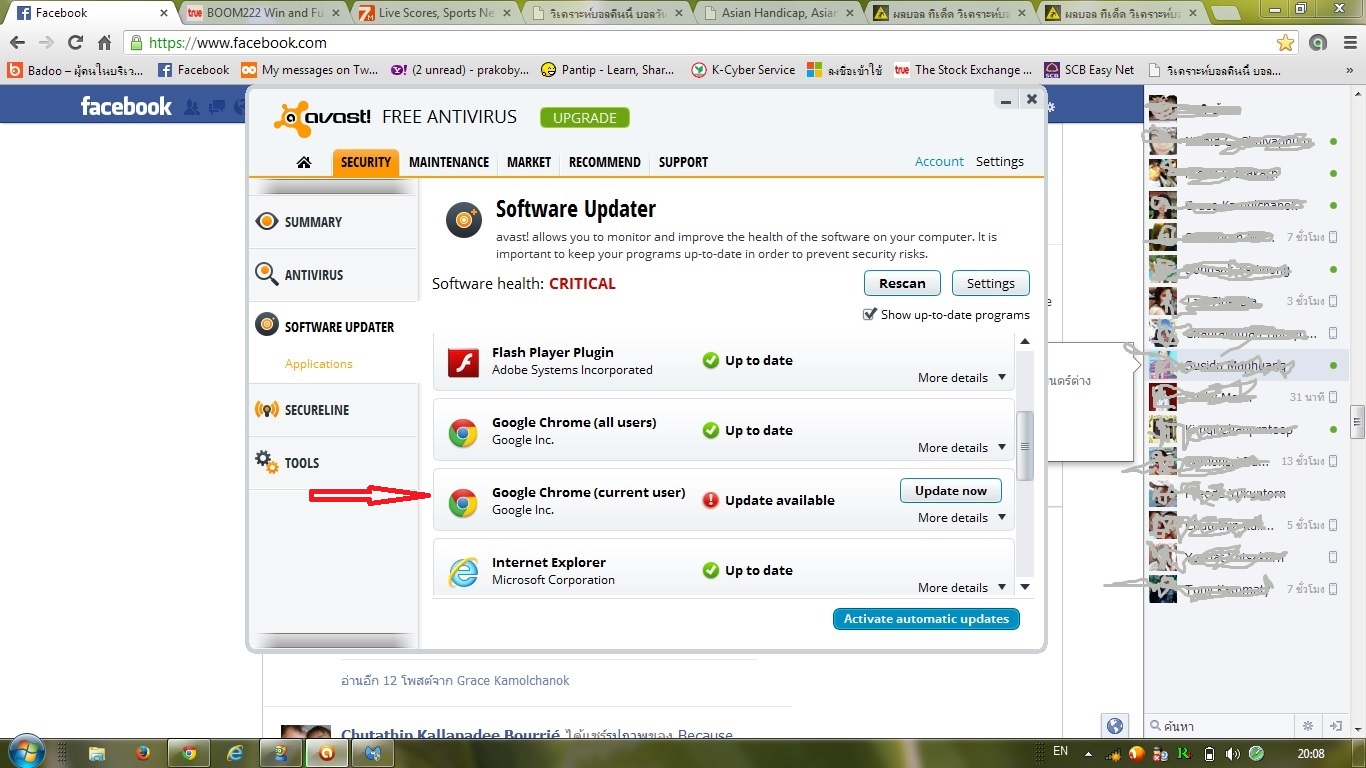This screenshot has height=768, width=1366.
Task: Click the taskbar clock showing 20:08
Action: (1310, 753)
